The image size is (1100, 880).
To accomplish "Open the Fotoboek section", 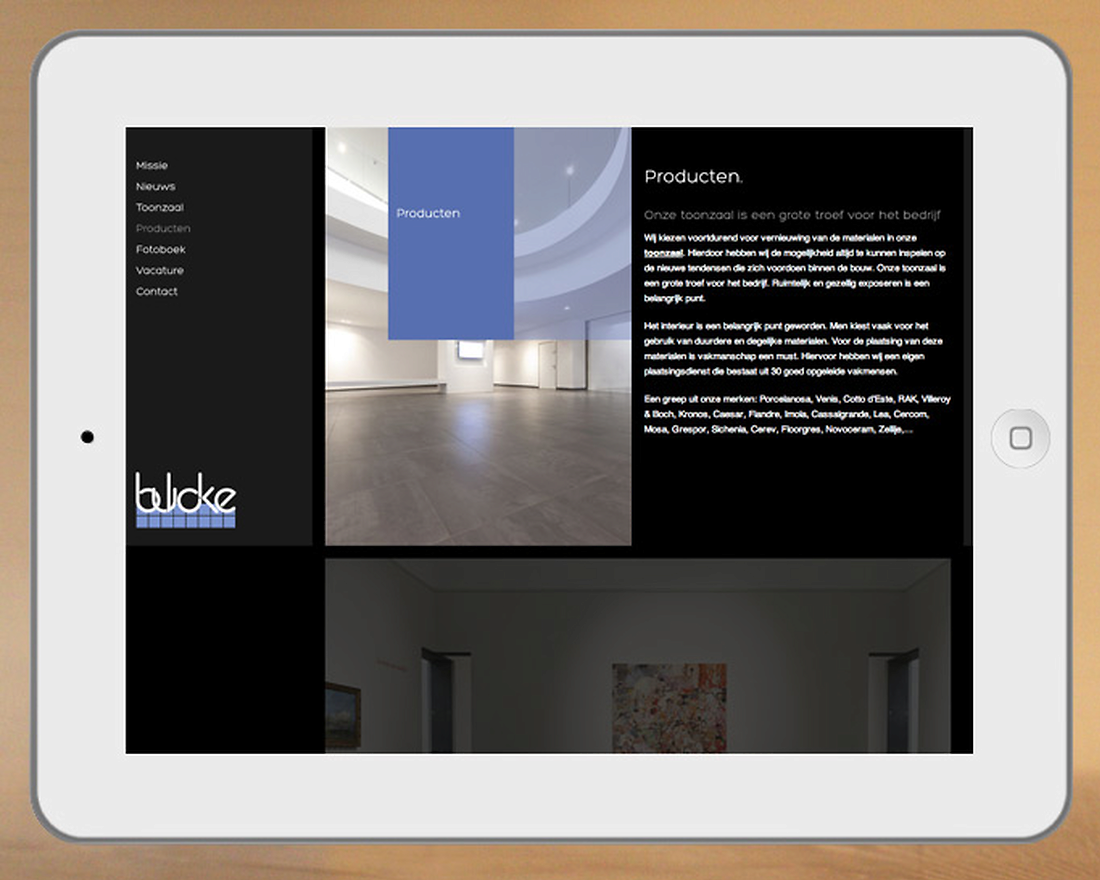I will tap(161, 250).
